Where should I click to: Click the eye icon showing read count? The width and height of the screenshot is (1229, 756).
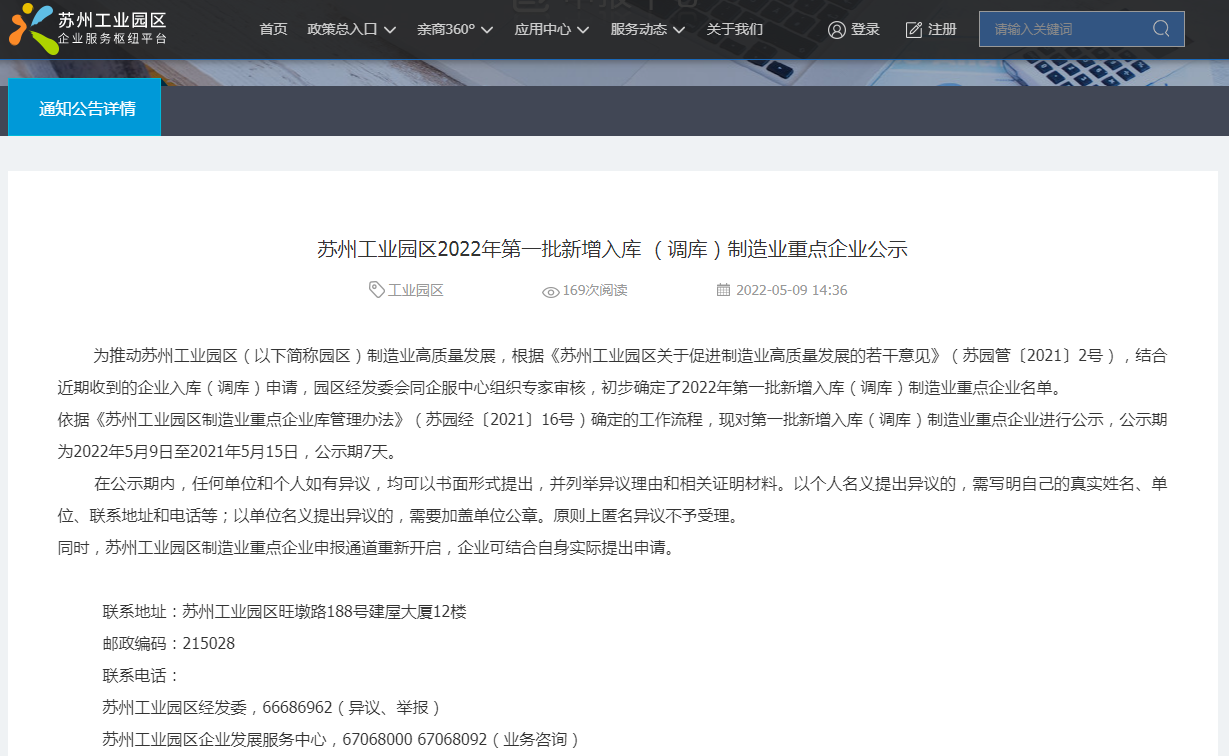click(549, 291)
